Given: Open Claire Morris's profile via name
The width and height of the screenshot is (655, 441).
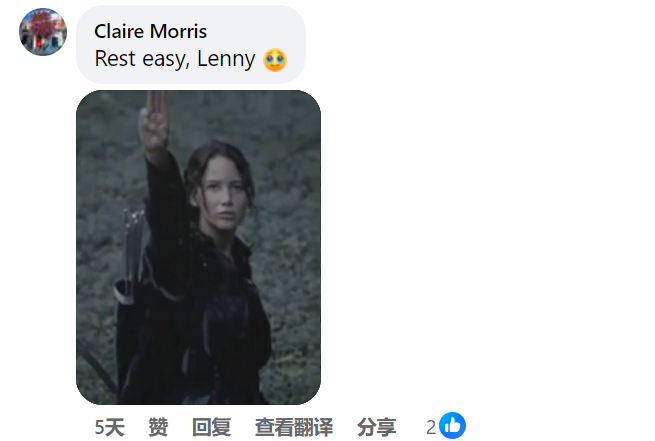Looking at the screenshot, I should pyautogui.click(x=150, y=31).
